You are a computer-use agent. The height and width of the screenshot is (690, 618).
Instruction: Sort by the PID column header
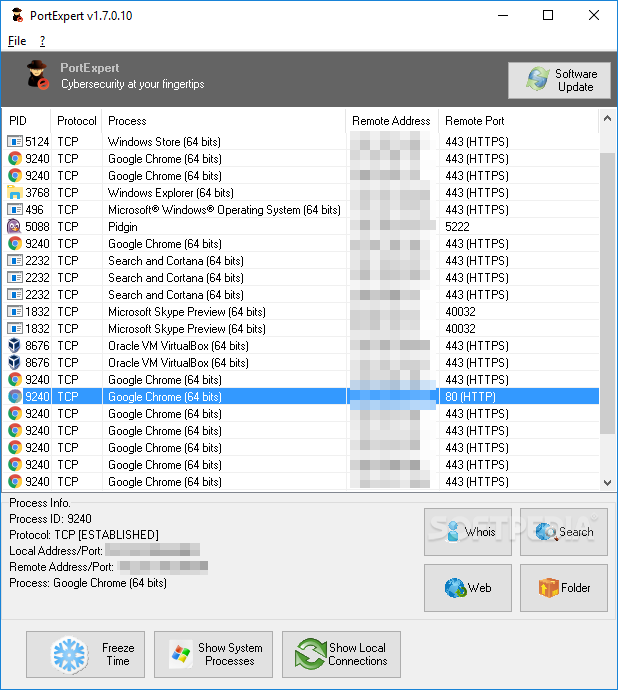[x=26, y=121]
